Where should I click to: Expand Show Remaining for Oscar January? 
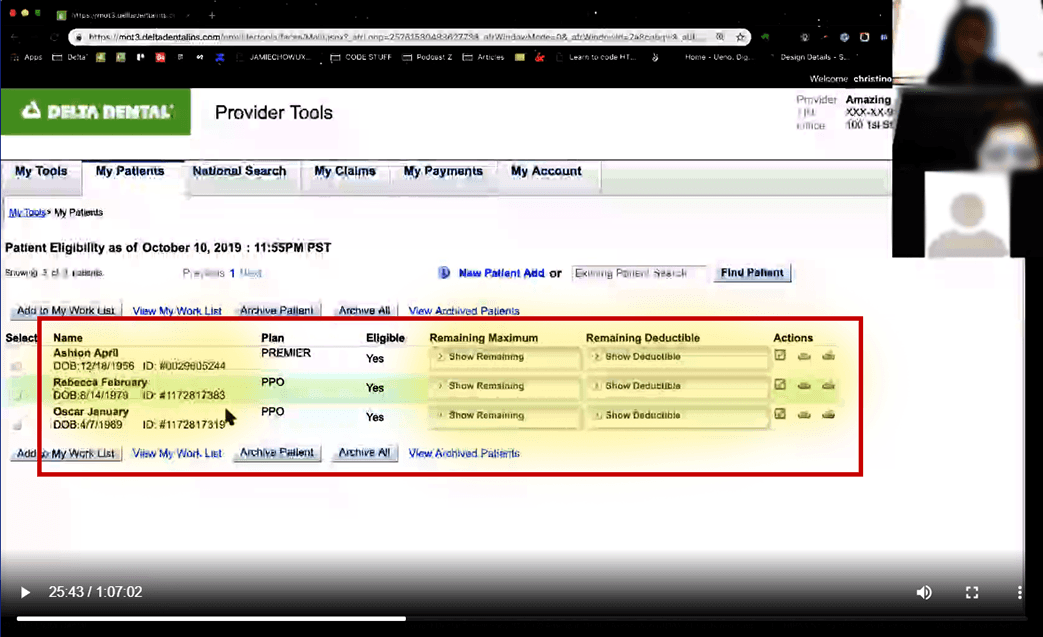click(x=505, y=416)
